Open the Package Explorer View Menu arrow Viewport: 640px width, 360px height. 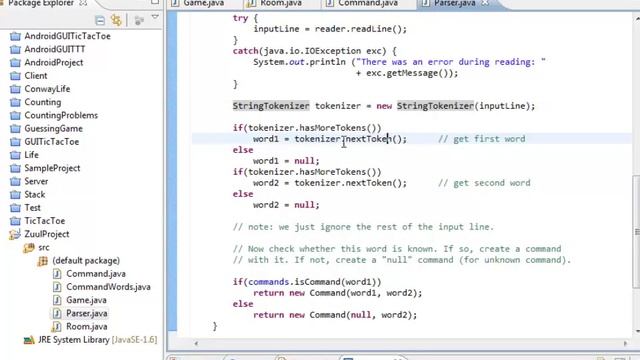[x=155, y=18]
